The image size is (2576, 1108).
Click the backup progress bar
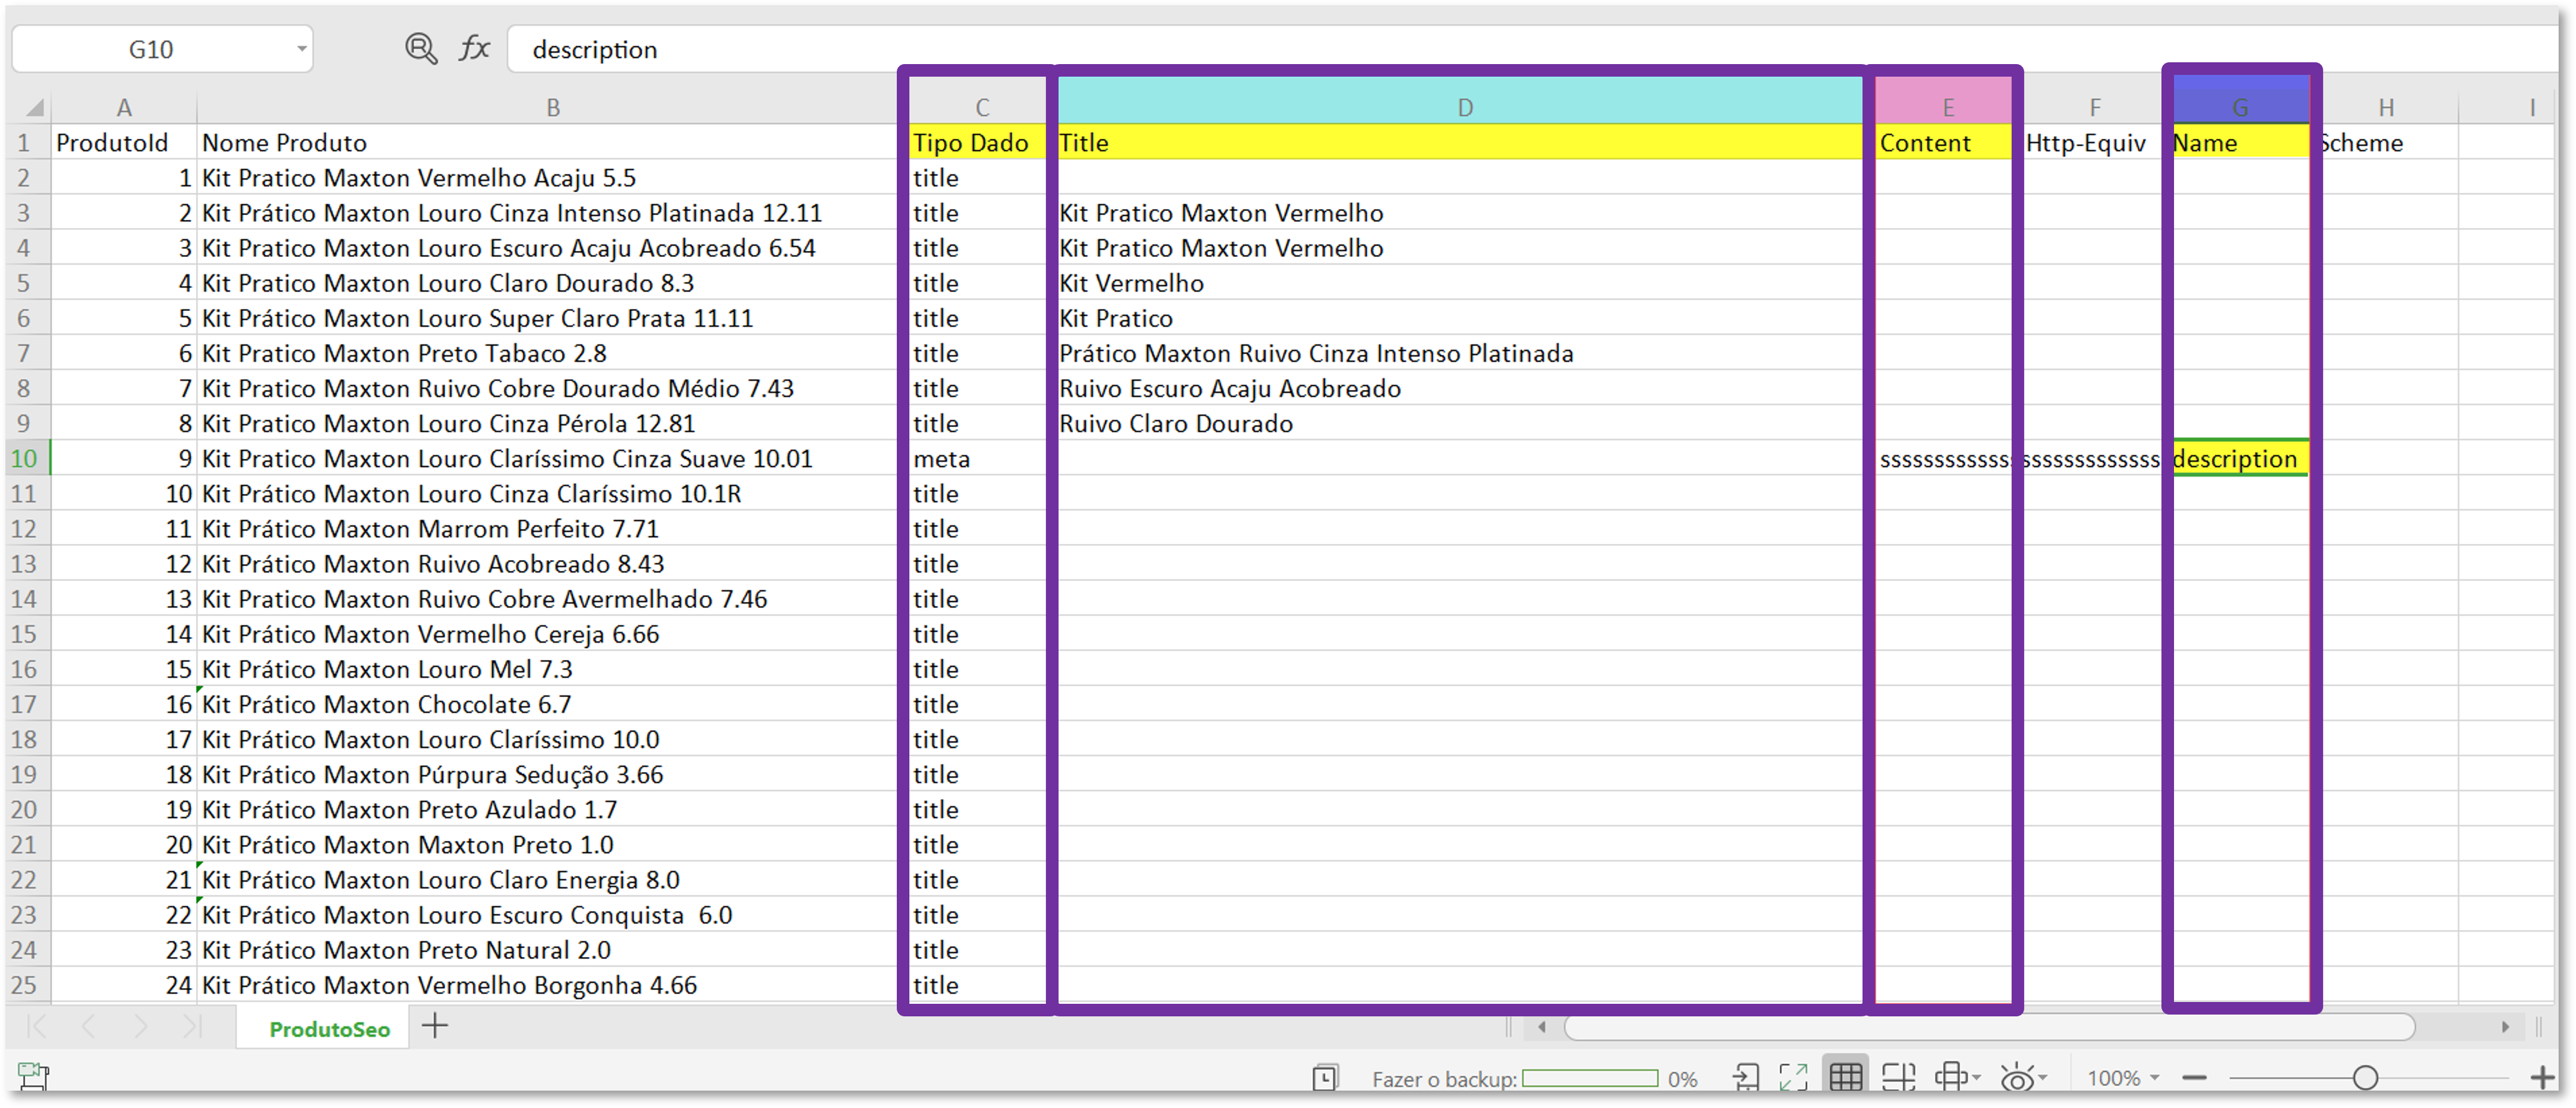point(1590,1079)
